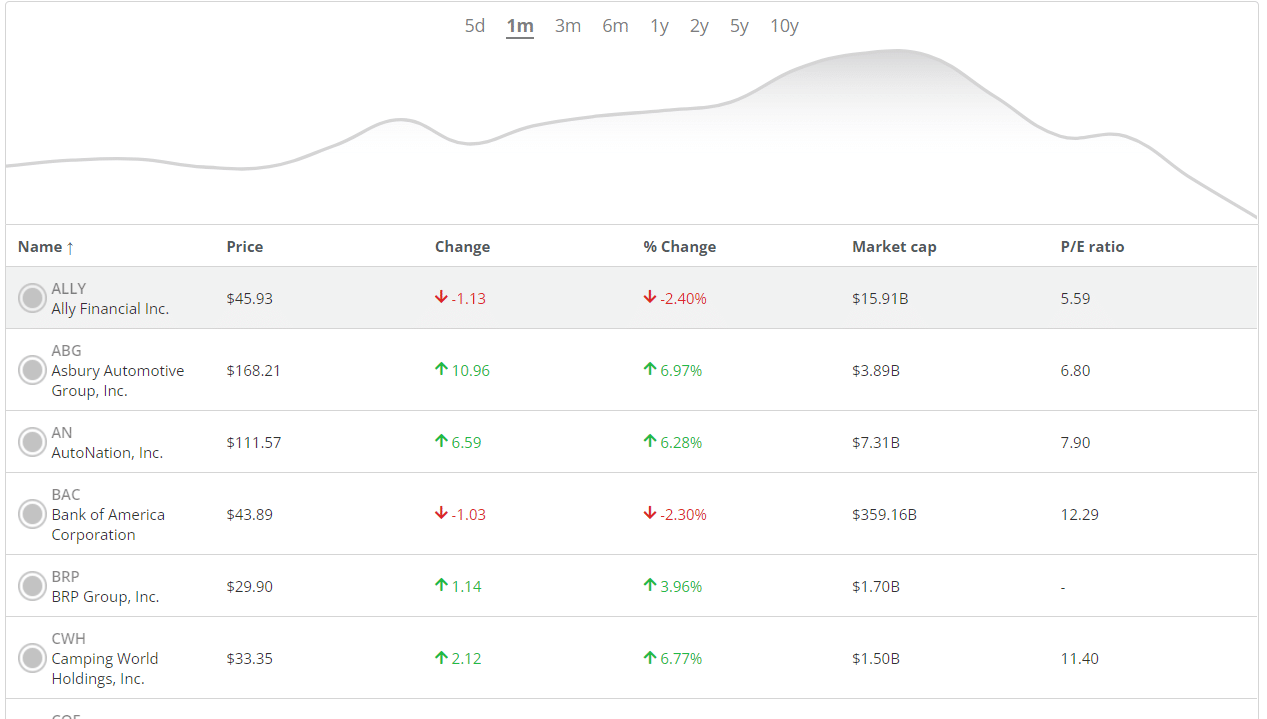Select the BRP Group radio button
Viewport: 1267px width, 719px height.
(x=33, y=586)
